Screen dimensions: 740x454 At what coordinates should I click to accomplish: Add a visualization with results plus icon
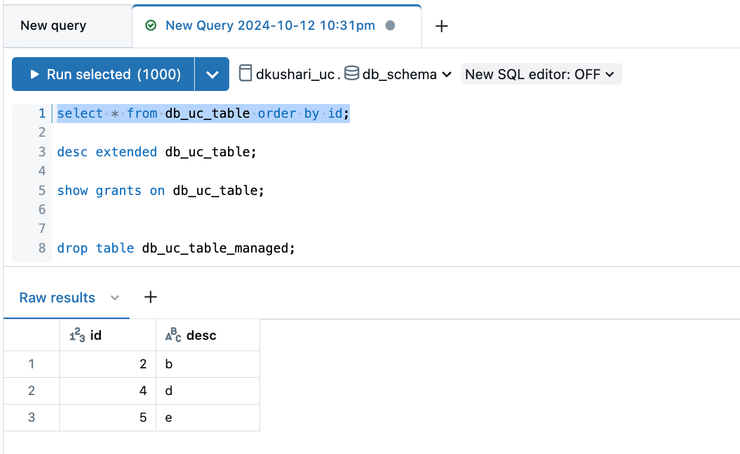point(150,297)
